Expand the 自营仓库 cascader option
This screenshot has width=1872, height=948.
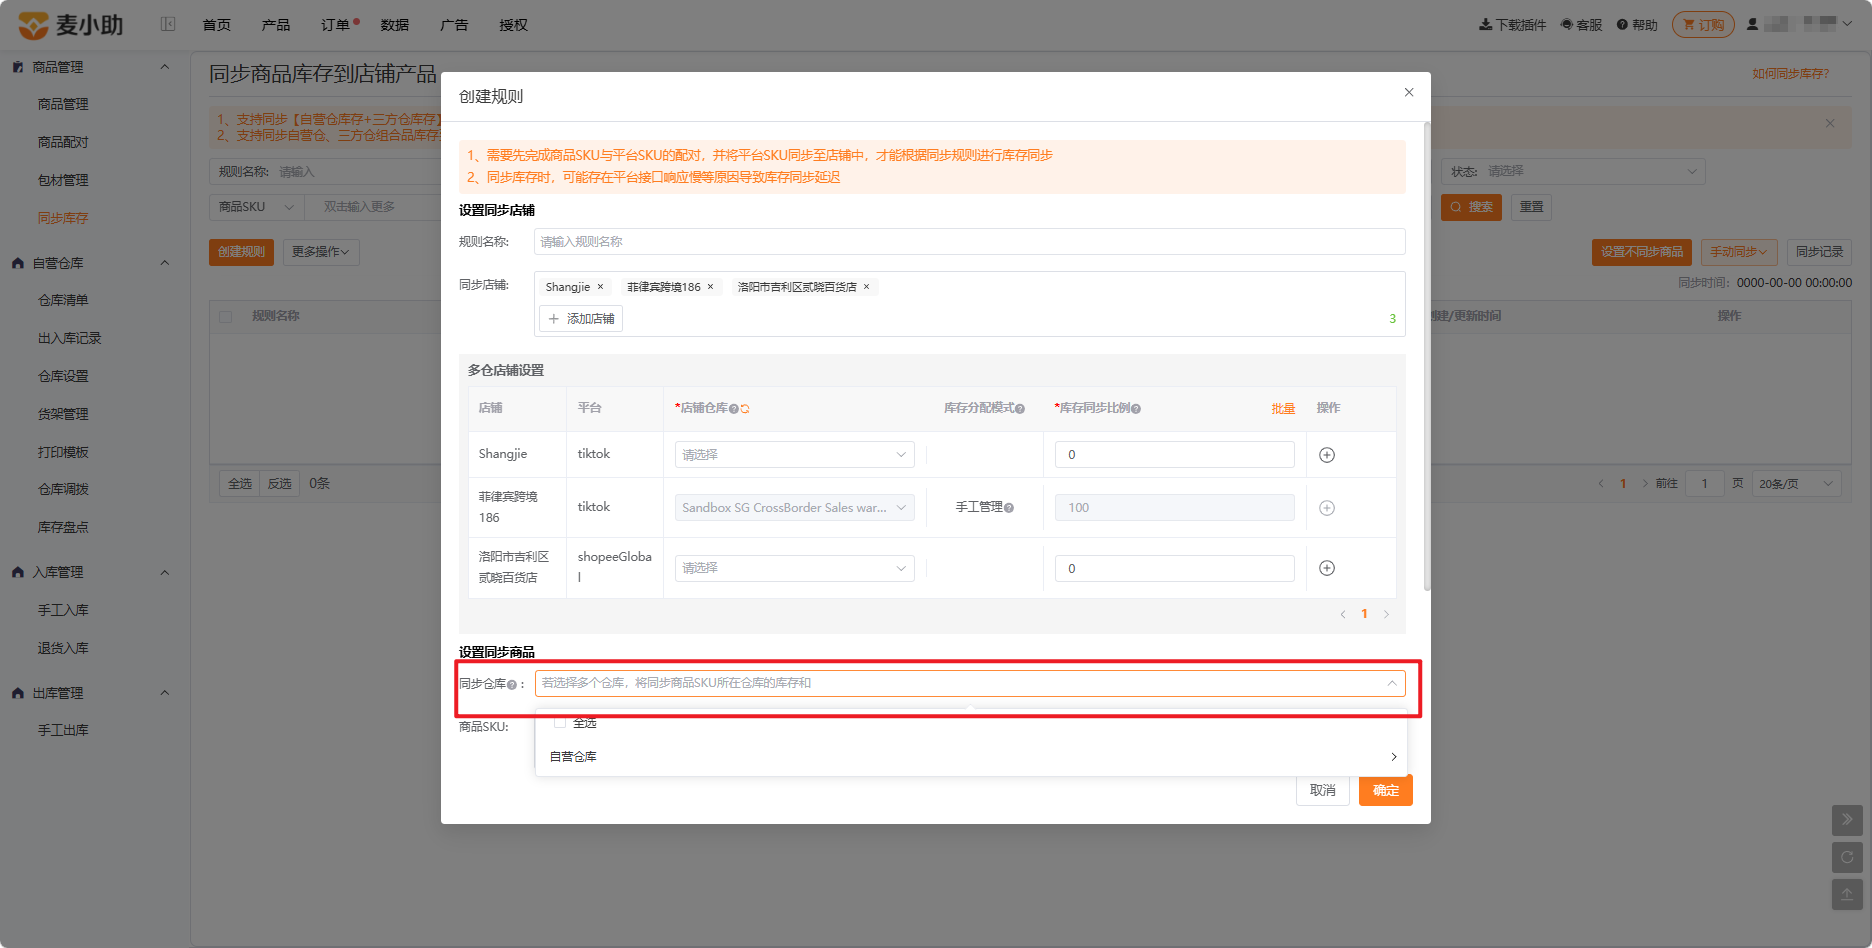[x=971, y=757]
